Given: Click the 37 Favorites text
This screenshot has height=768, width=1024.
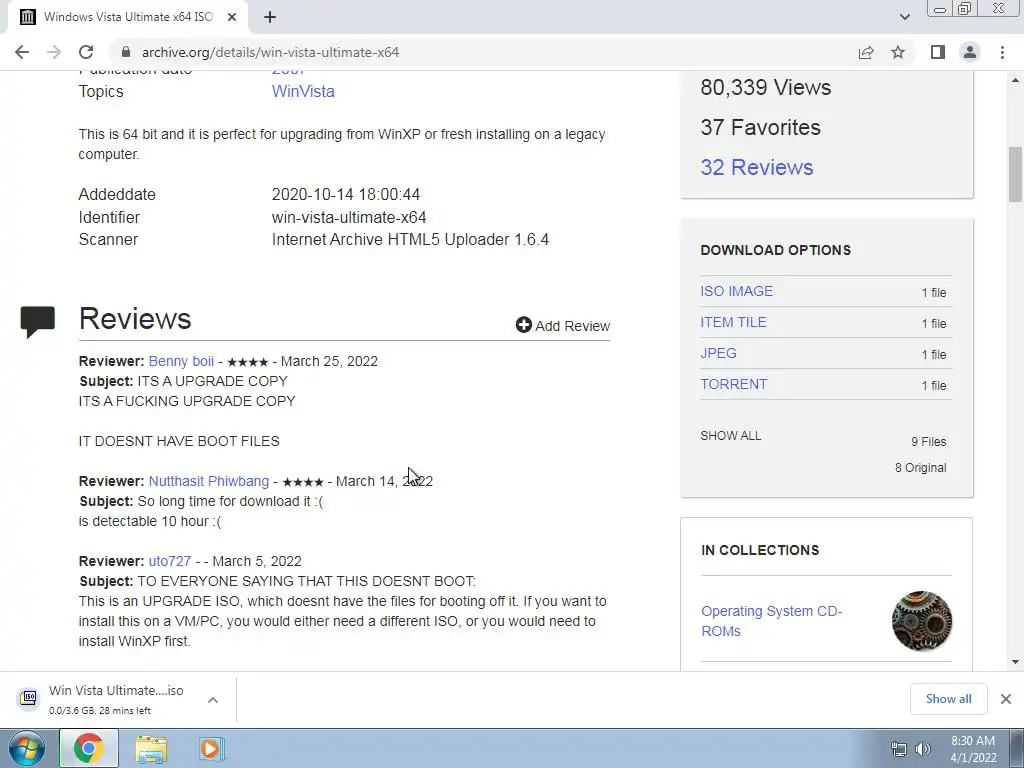Looking at the screenshot, I should point(760,127).
